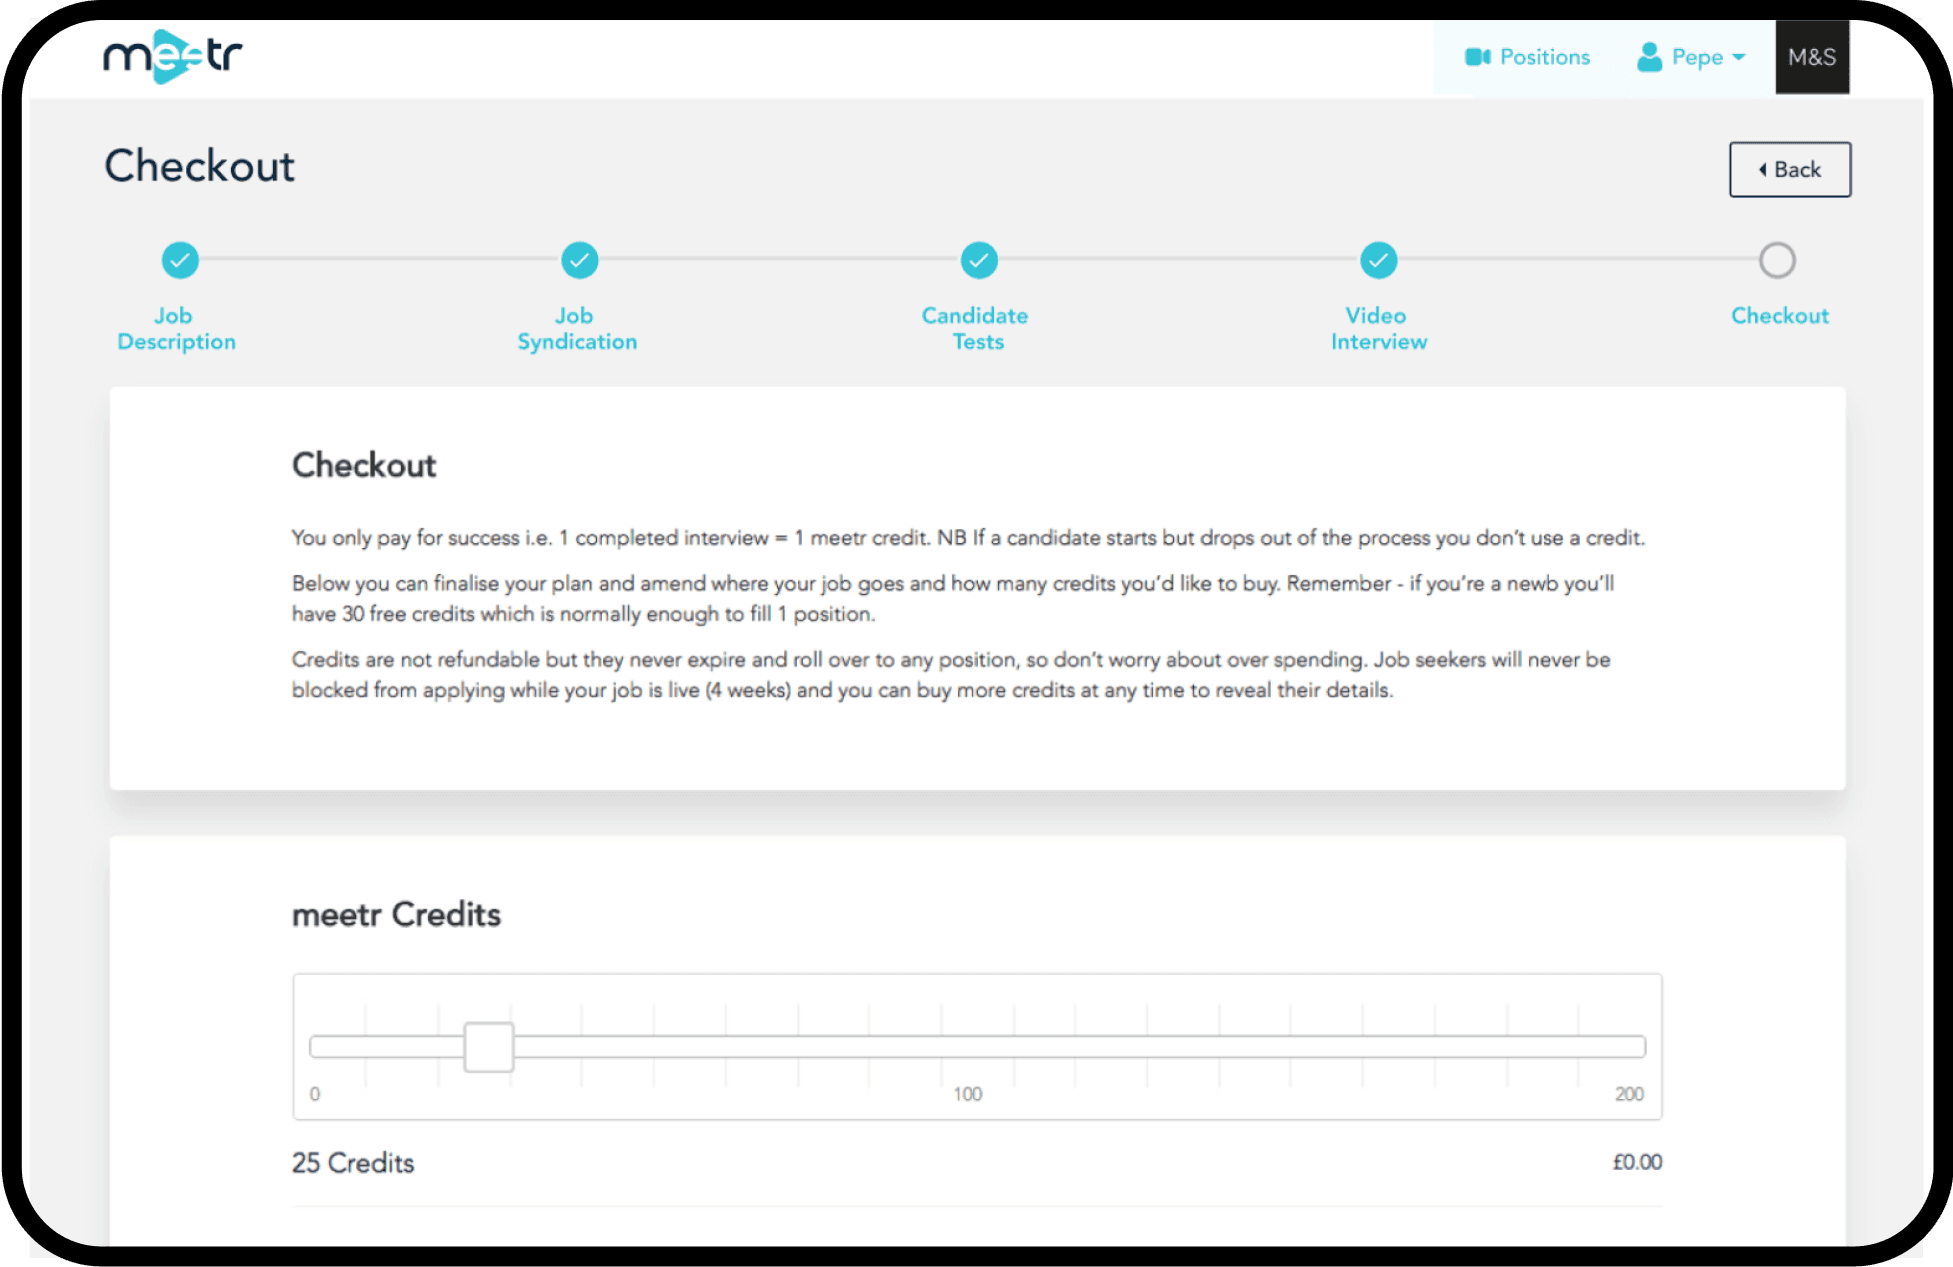Click the credits slider handle
Image resolution: width=1953 pixels, height=1267 pixels.
489,1047
